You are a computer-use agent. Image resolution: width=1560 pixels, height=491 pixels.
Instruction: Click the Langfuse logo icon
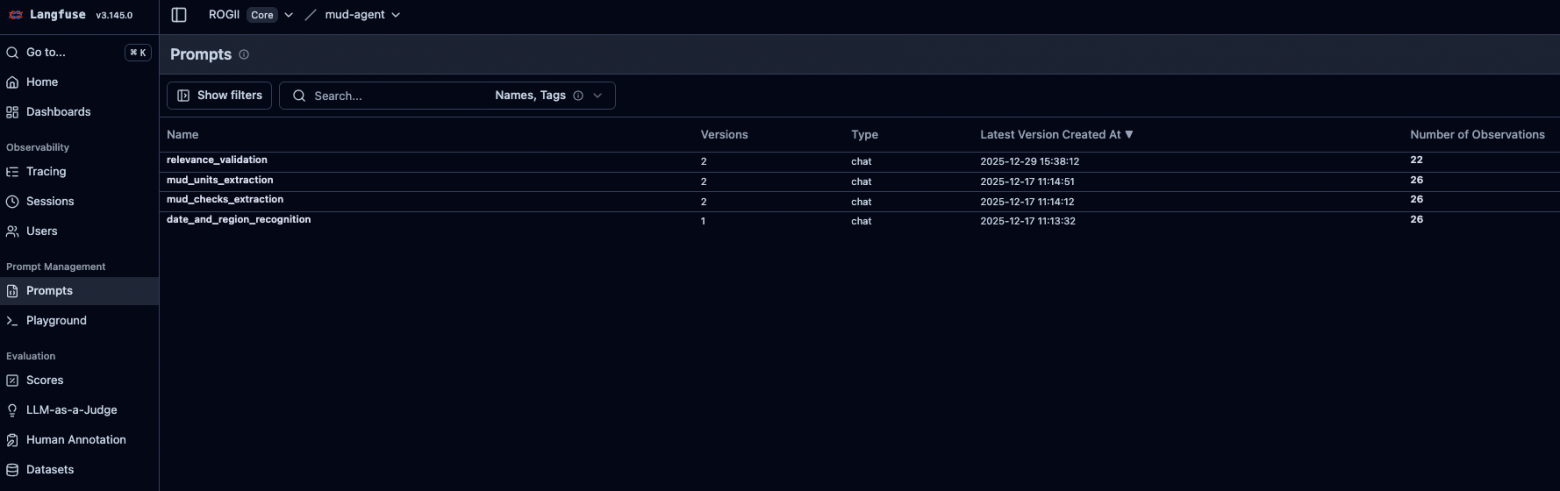coord(16,15)
